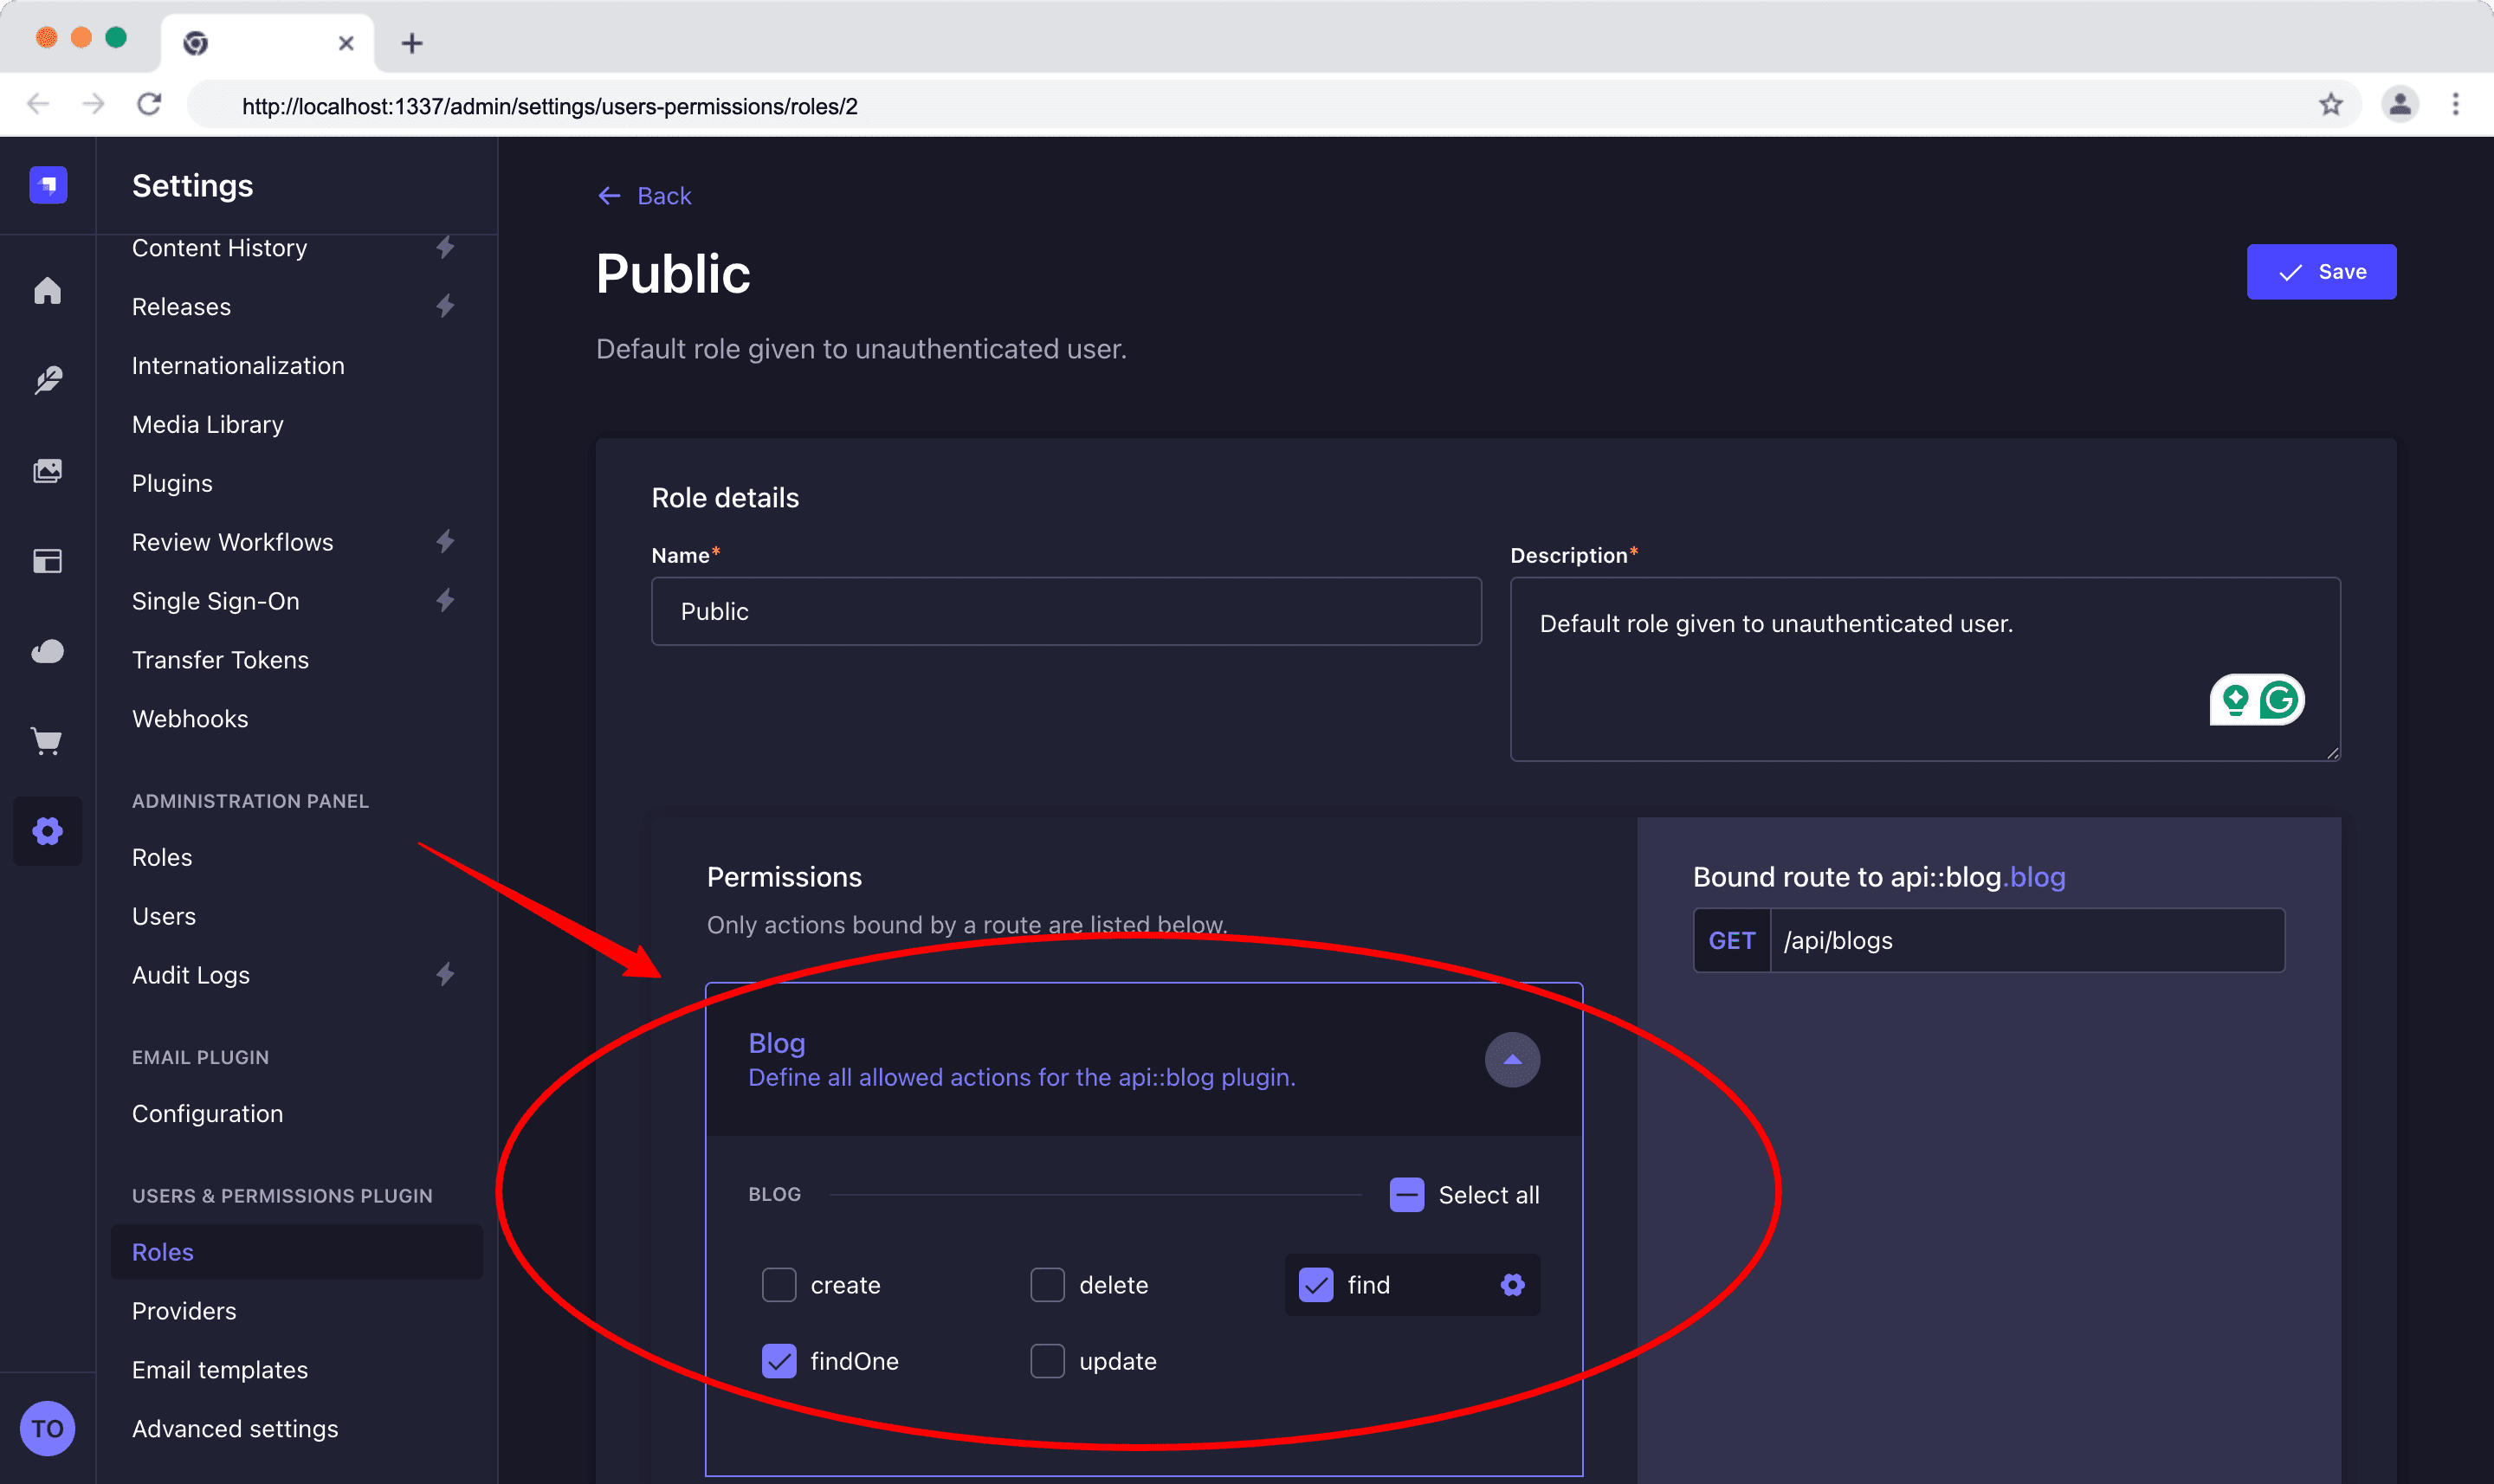Click the browser forward arrow
2494x1484 pixels.
point(93,104)
